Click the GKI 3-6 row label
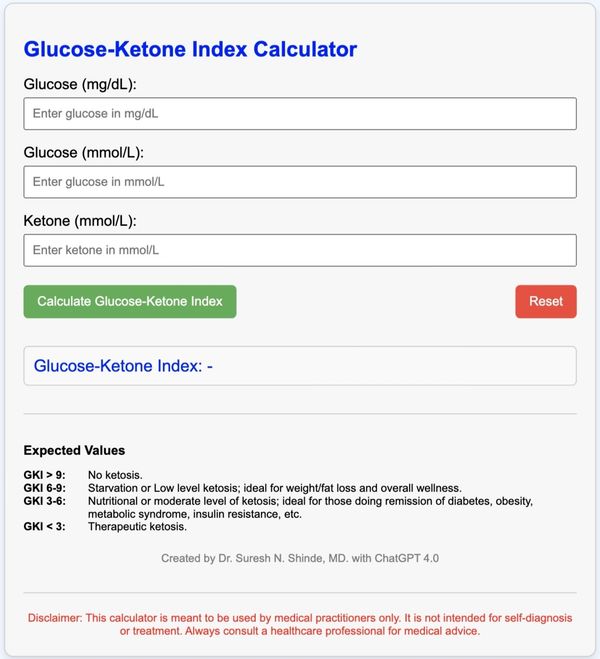 pyautogui.click(x=44, y=501)
